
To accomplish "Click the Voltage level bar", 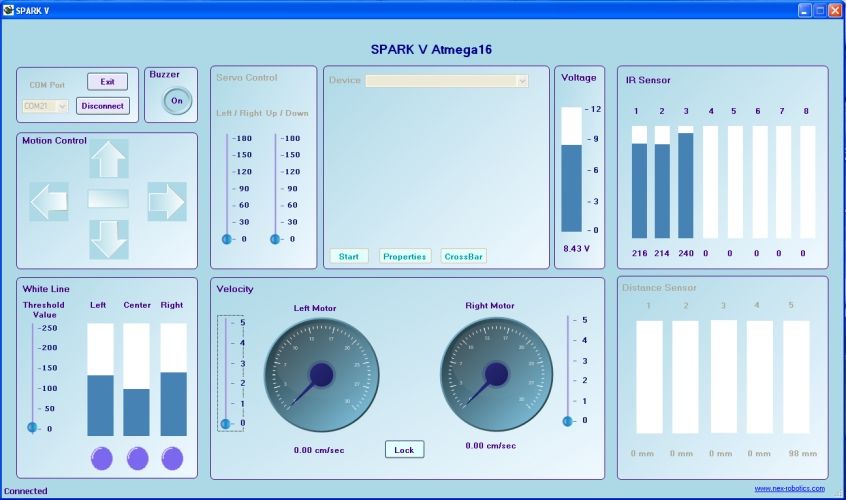I will tap(571, 169).
